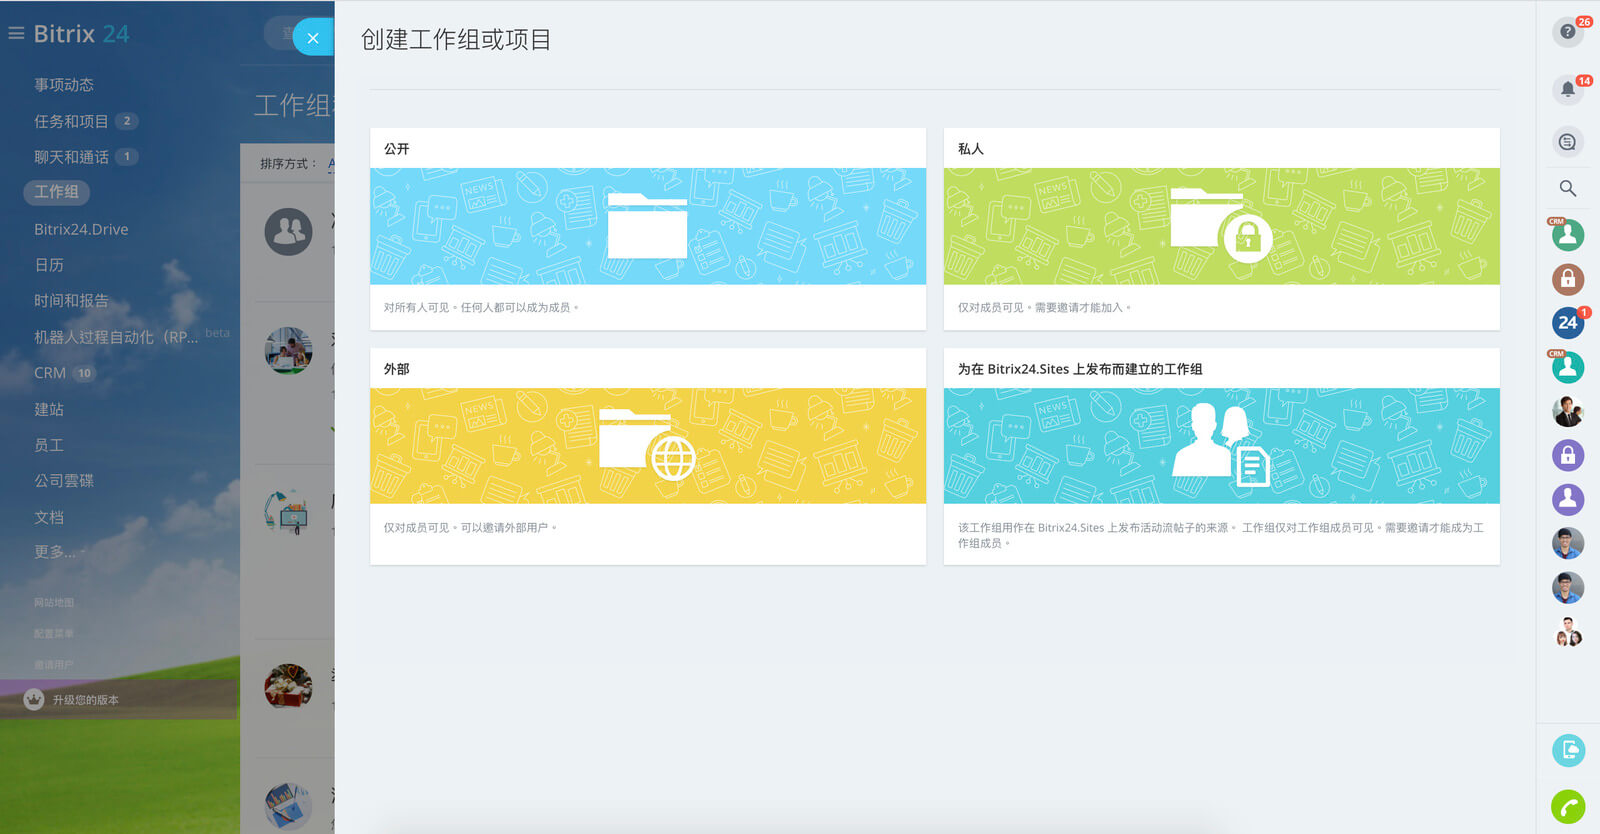Image resolution: width=1600 pixels, height=834 pixels.
Task: Select the 私人 private workgroup card
Action: pos(1221,229)
